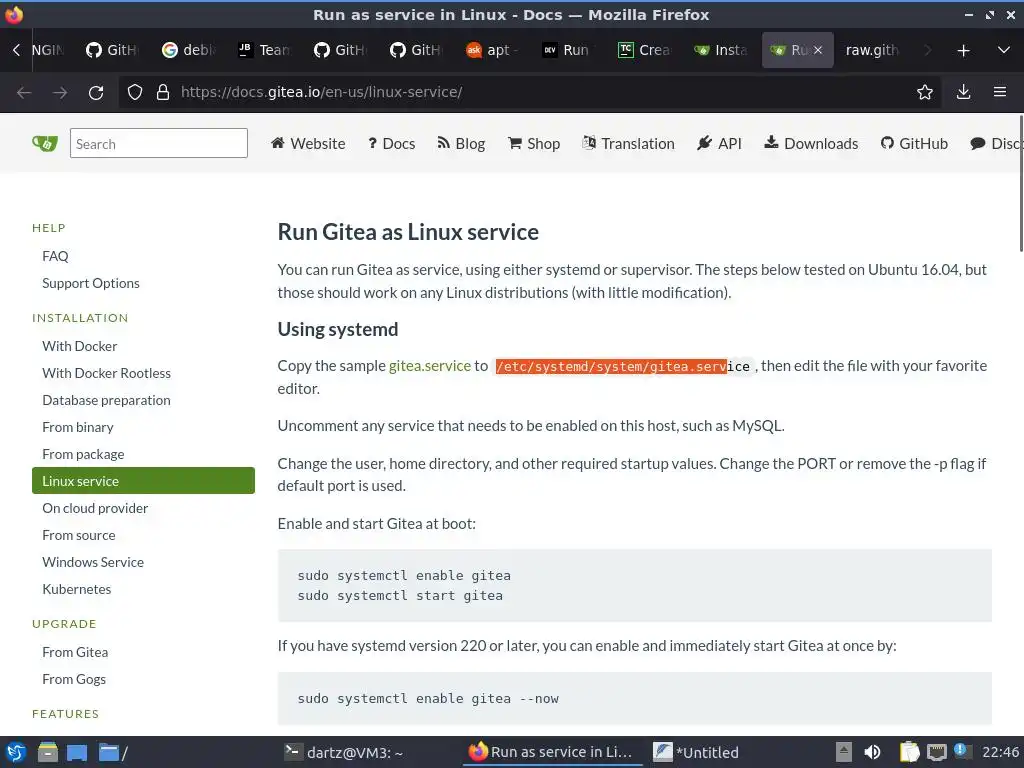Switch to the 'debi' Google tab
Viewport: 1024px width, 768px height.
point(189,50)
